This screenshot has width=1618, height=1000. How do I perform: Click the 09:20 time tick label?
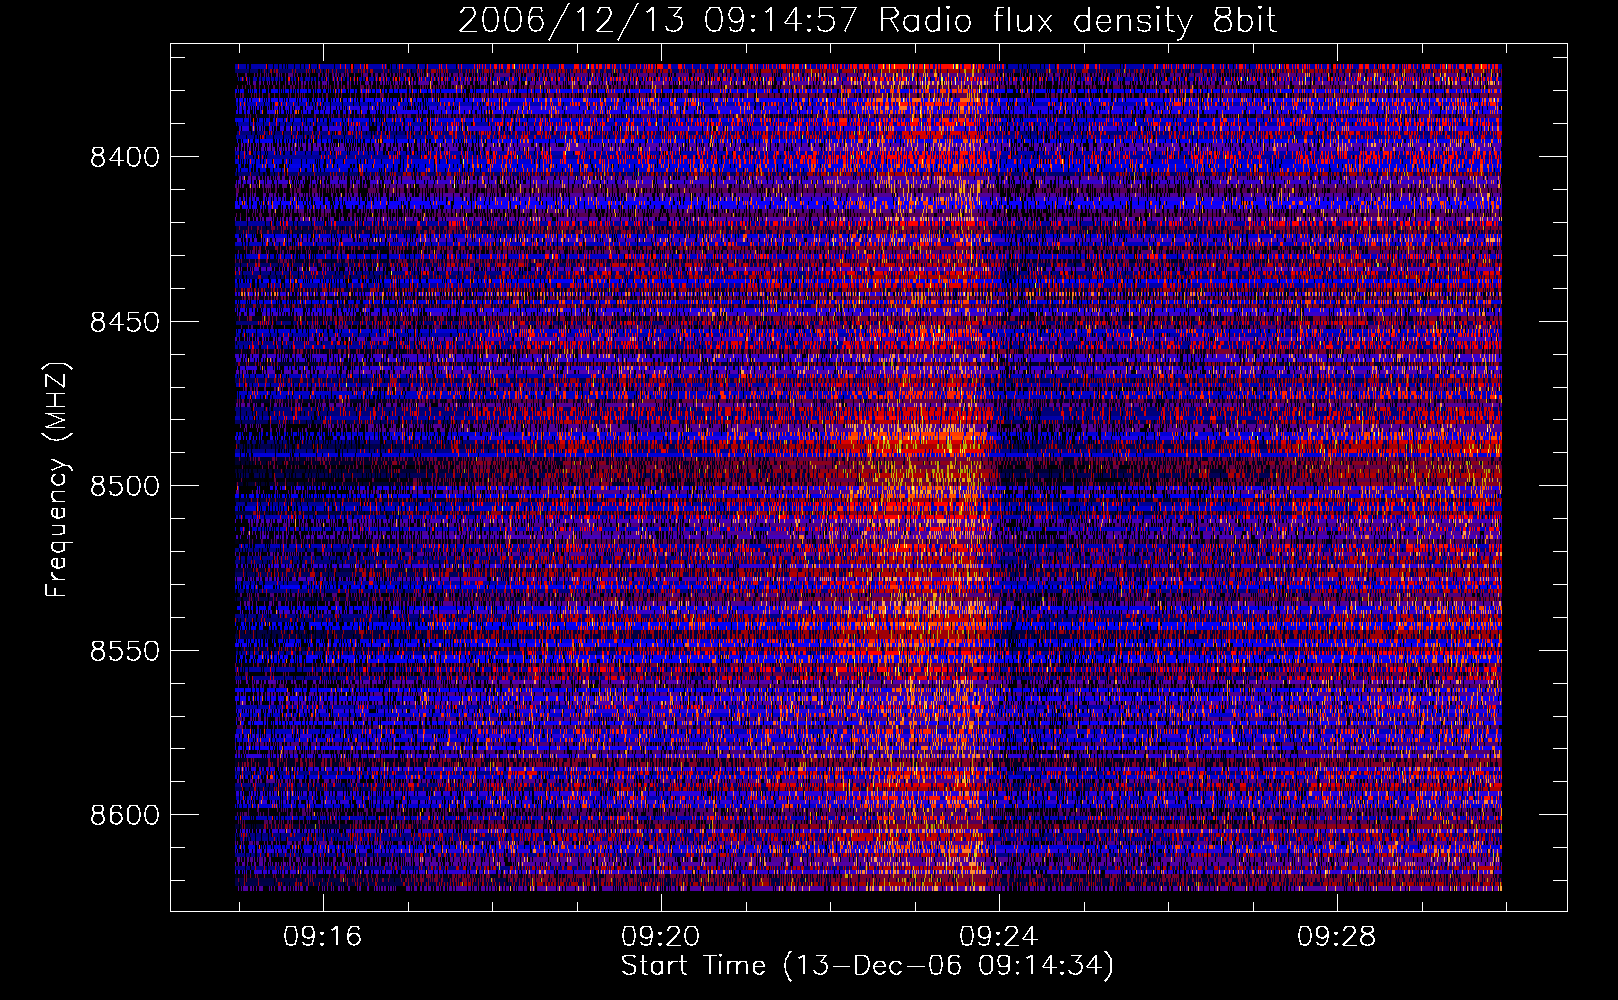[x=661, y=937]
